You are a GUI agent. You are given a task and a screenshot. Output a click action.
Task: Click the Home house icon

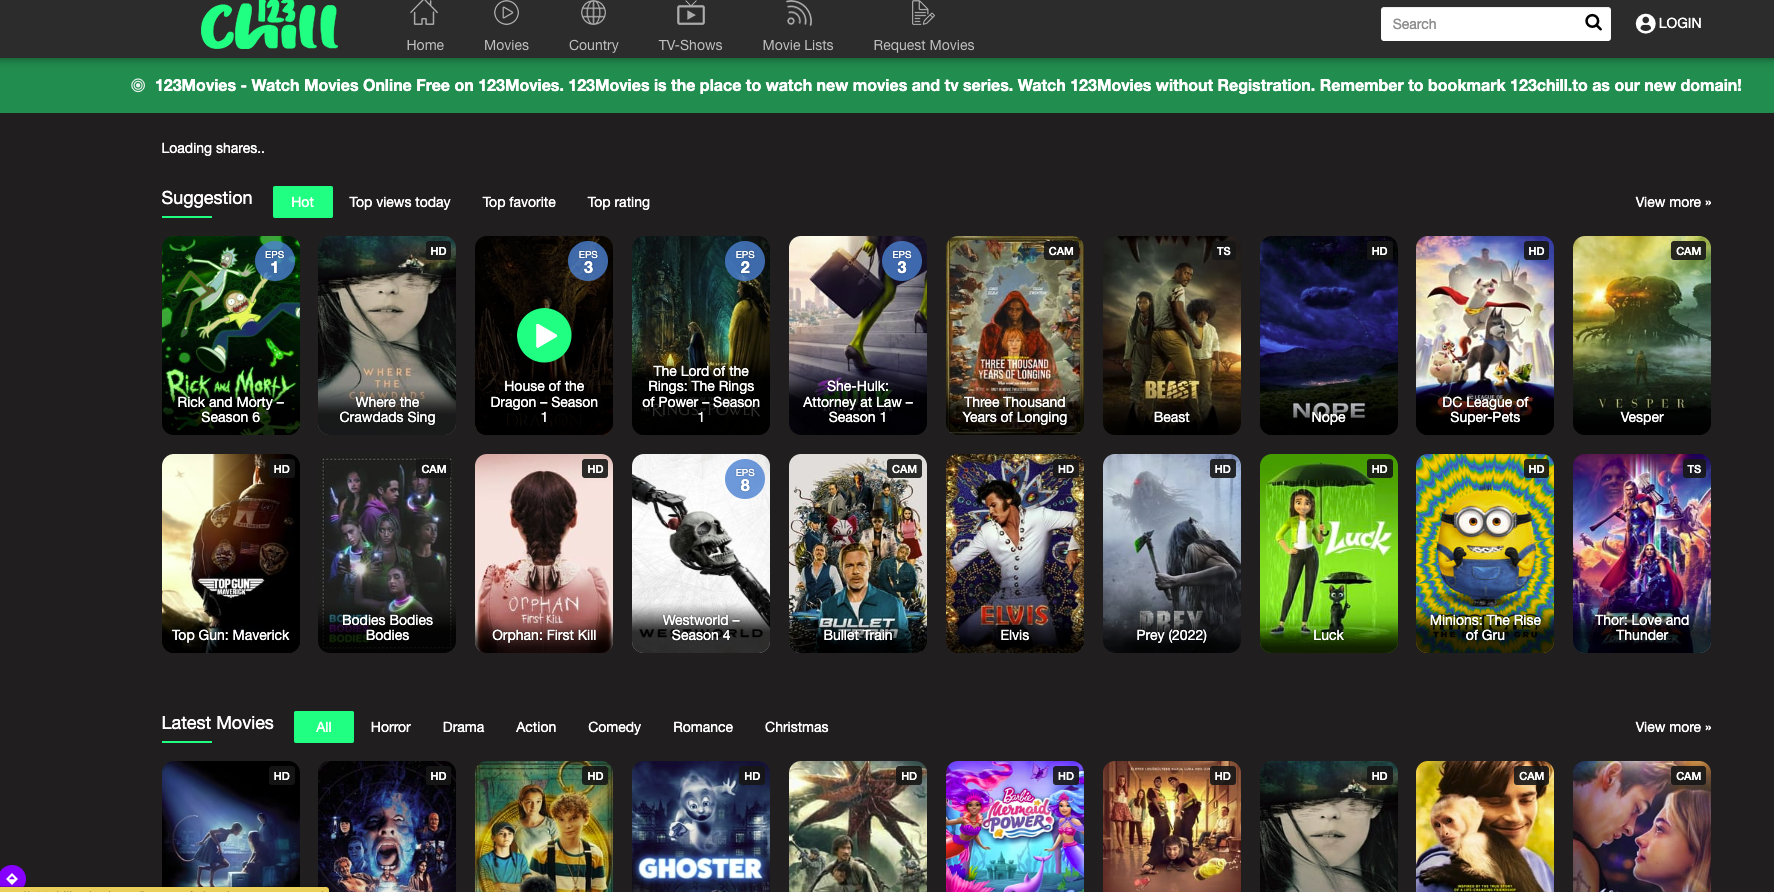424,13
